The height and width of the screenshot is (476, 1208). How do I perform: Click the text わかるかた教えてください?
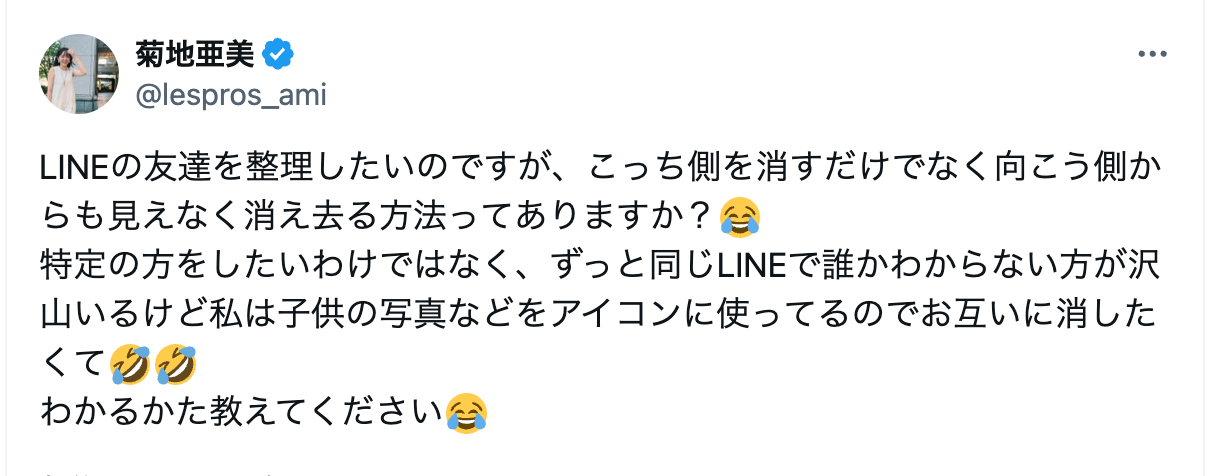[241, 413]
